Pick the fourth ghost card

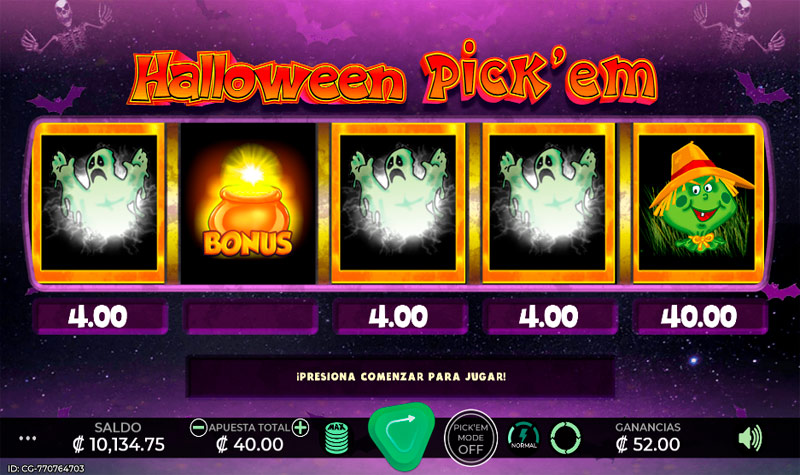coord(548,203)
